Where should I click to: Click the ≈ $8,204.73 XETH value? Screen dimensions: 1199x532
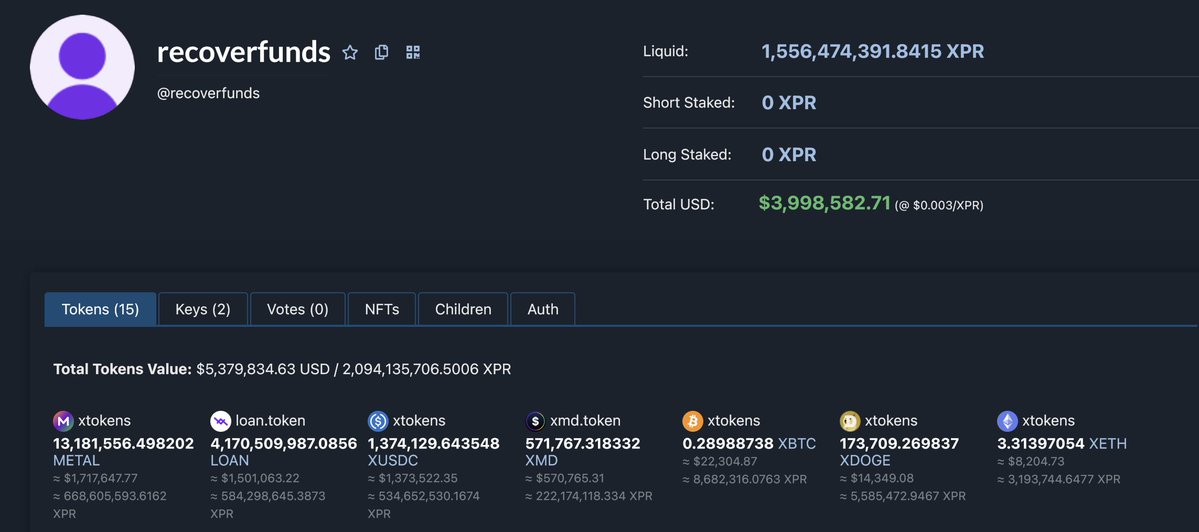coord(1031,461)
